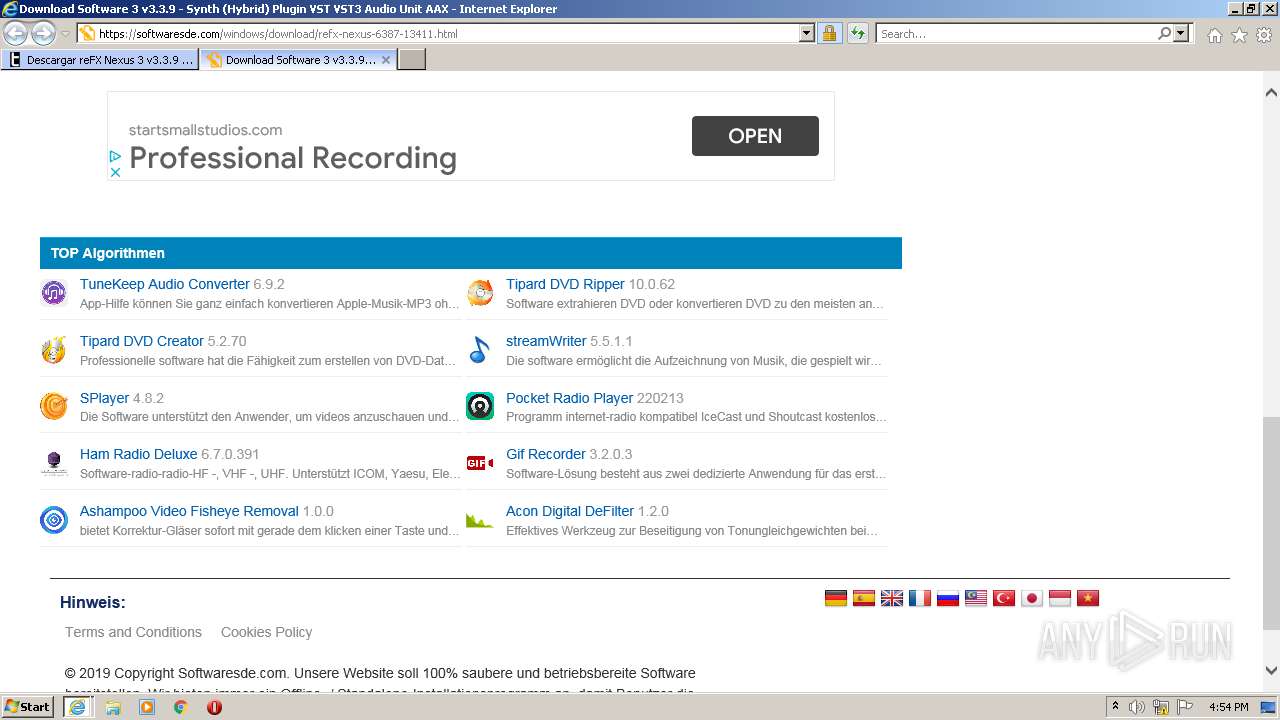Open the Acon Digital DeFilter link
The width and height of the screenshot is (1280, 720).
[x=570, y=511]
